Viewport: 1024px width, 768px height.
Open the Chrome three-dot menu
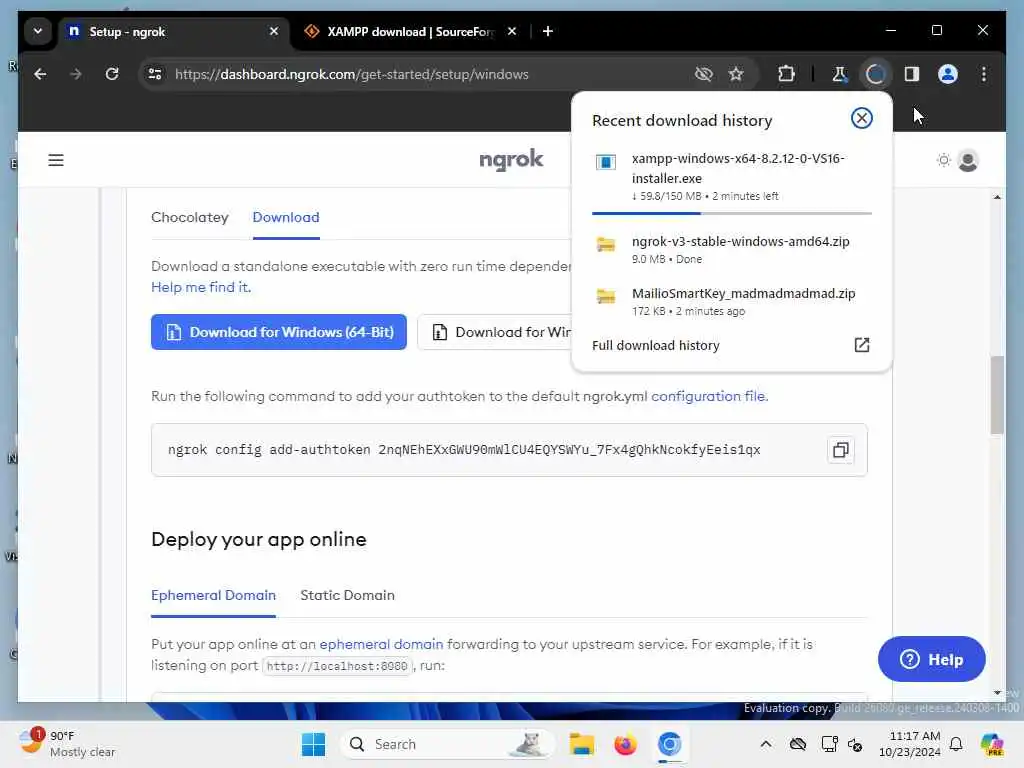pyautogui.click(x=984, y=74)
